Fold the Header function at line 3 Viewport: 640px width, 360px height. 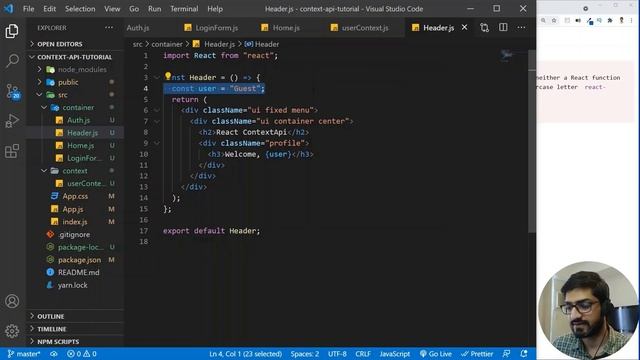coord(157,77)
